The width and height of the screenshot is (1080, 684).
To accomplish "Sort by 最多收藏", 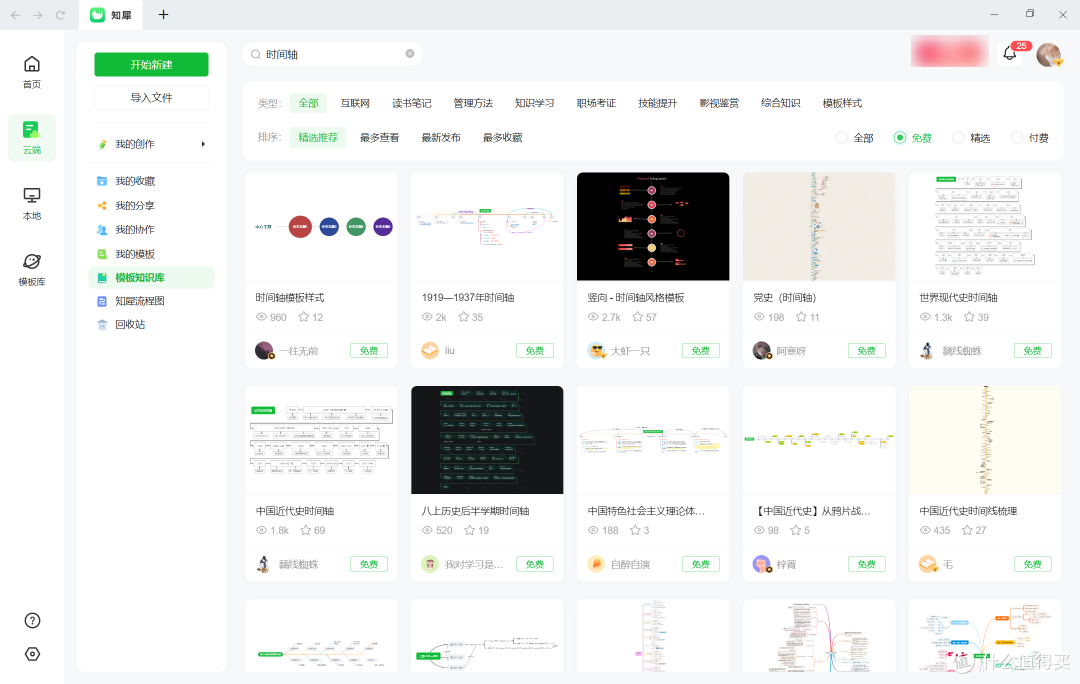I will click(x=503, y=138).
